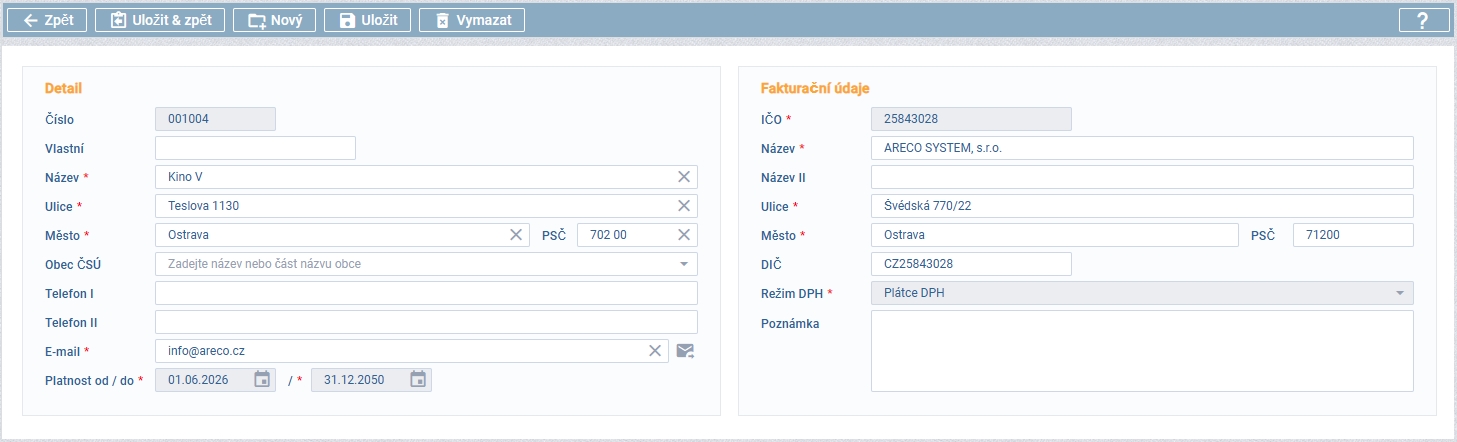This screenshot has height=442, width=1457.
Task: Save record with Uložit button
Action: (x=368, y=20)
